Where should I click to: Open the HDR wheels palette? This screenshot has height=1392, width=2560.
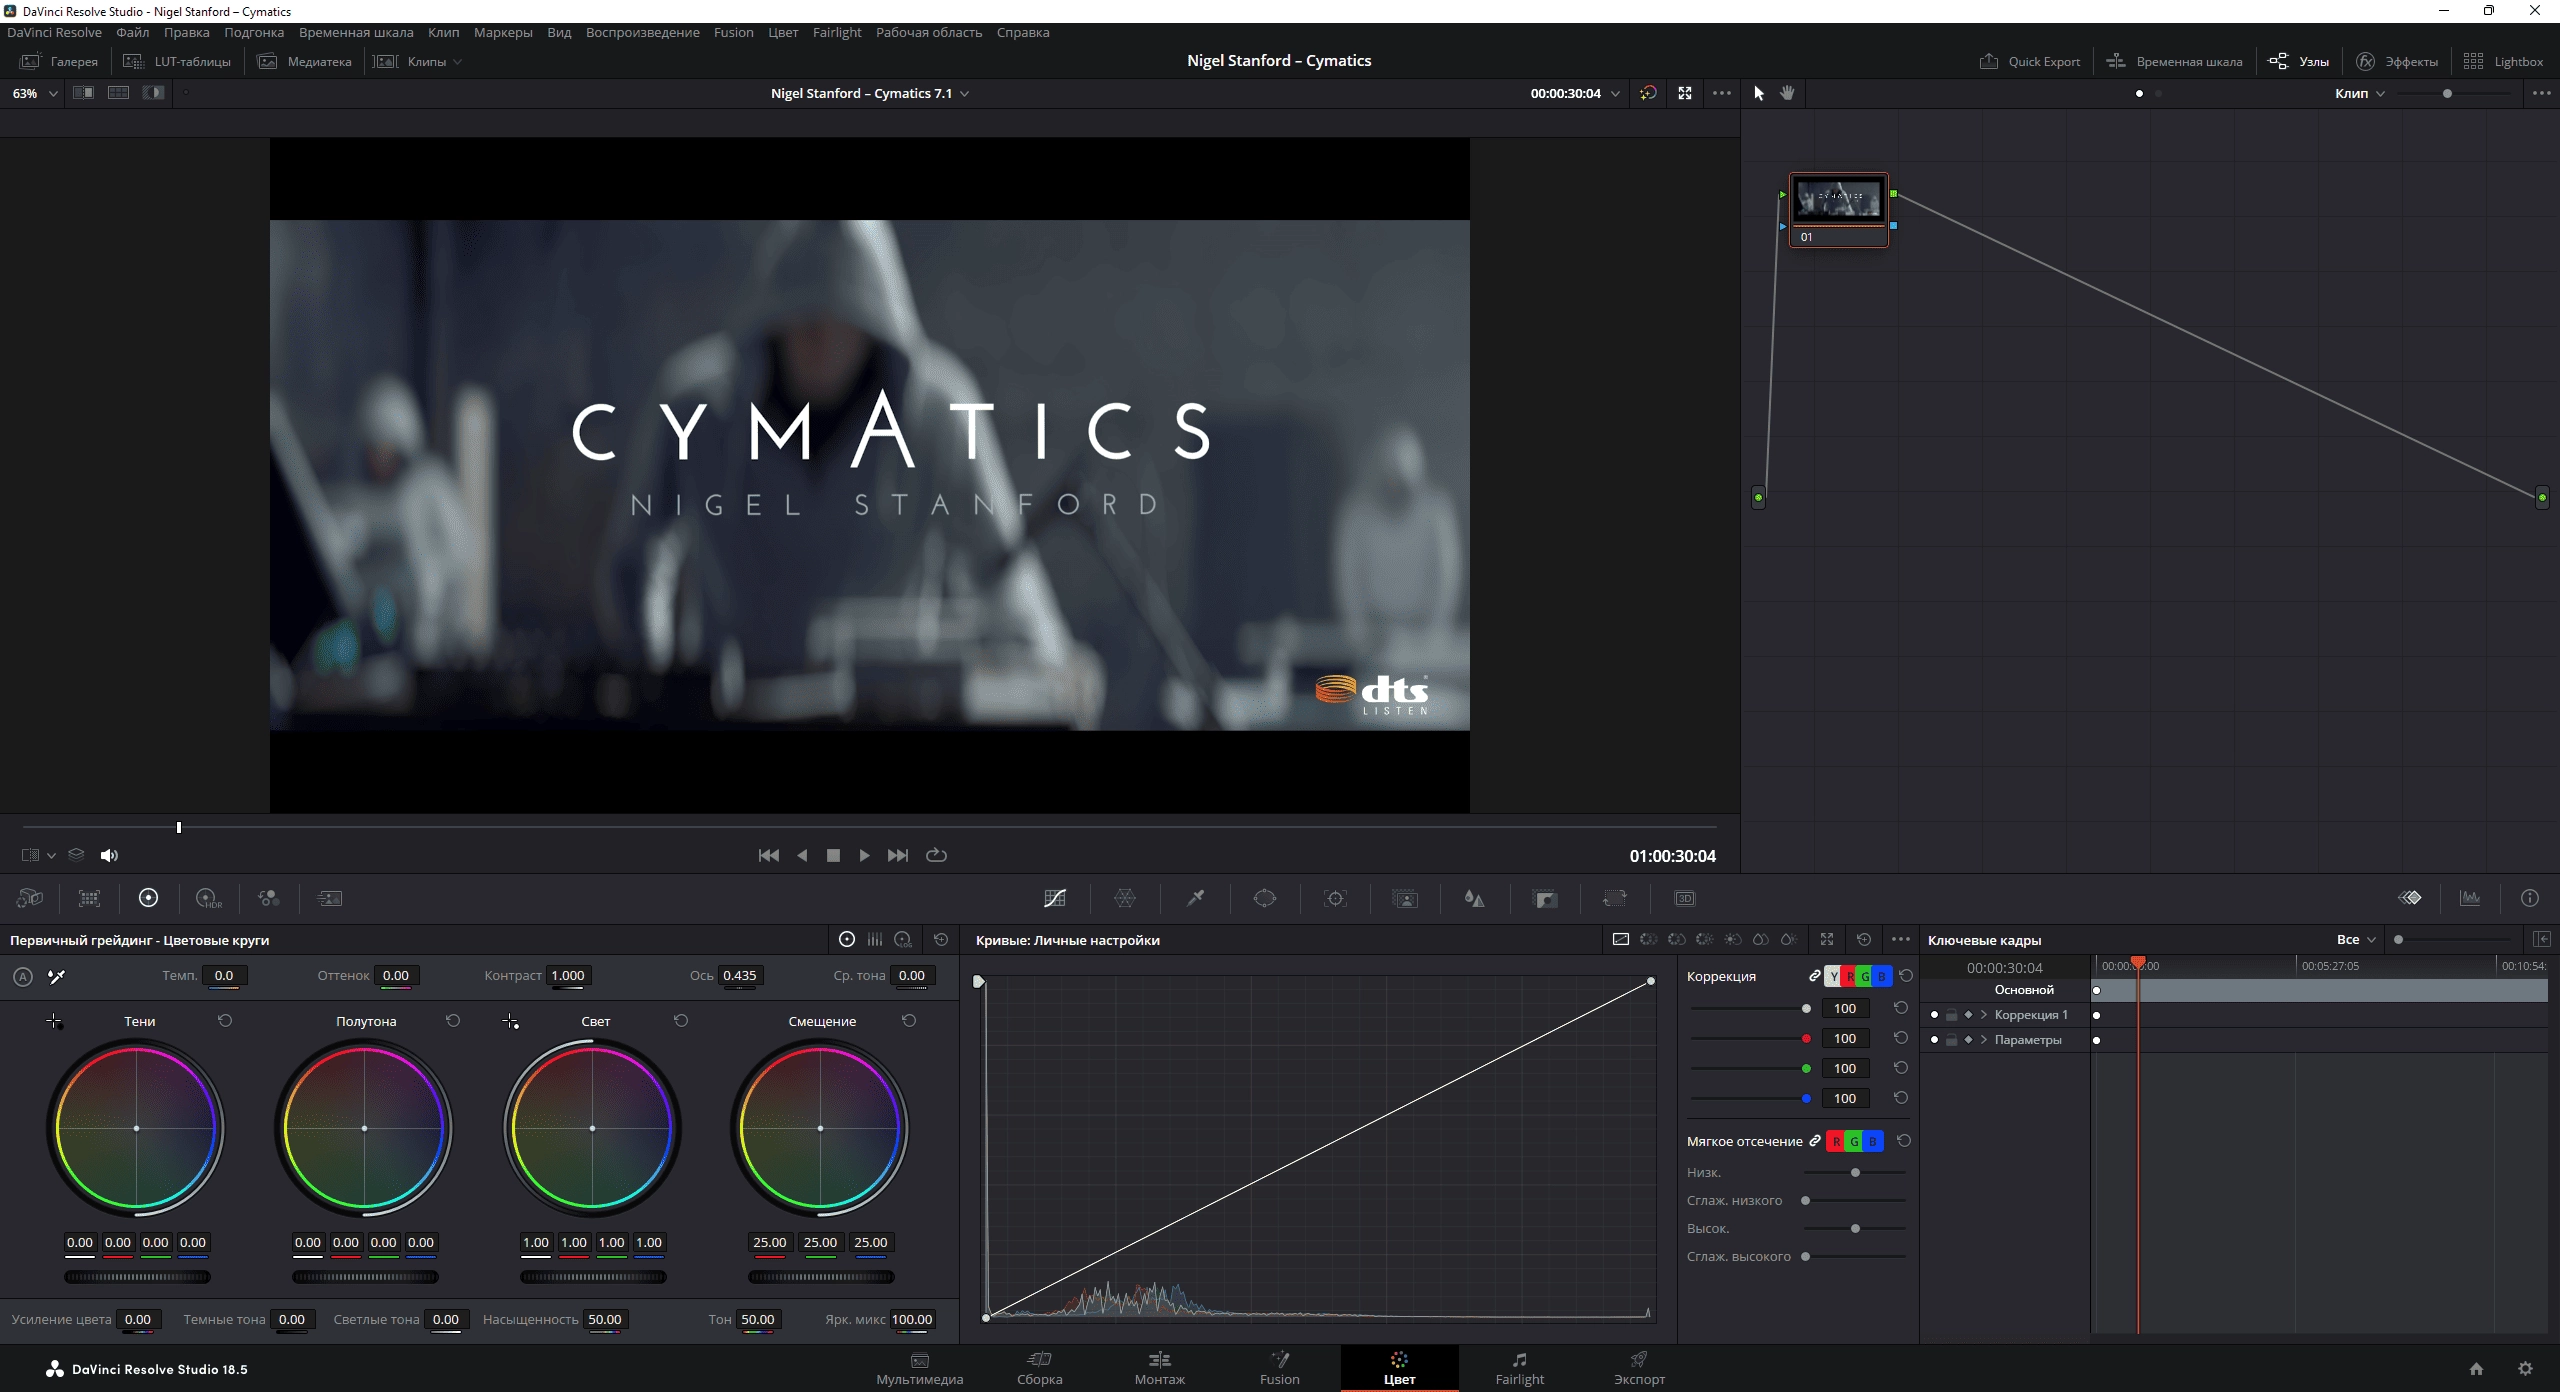click(209, 898)
